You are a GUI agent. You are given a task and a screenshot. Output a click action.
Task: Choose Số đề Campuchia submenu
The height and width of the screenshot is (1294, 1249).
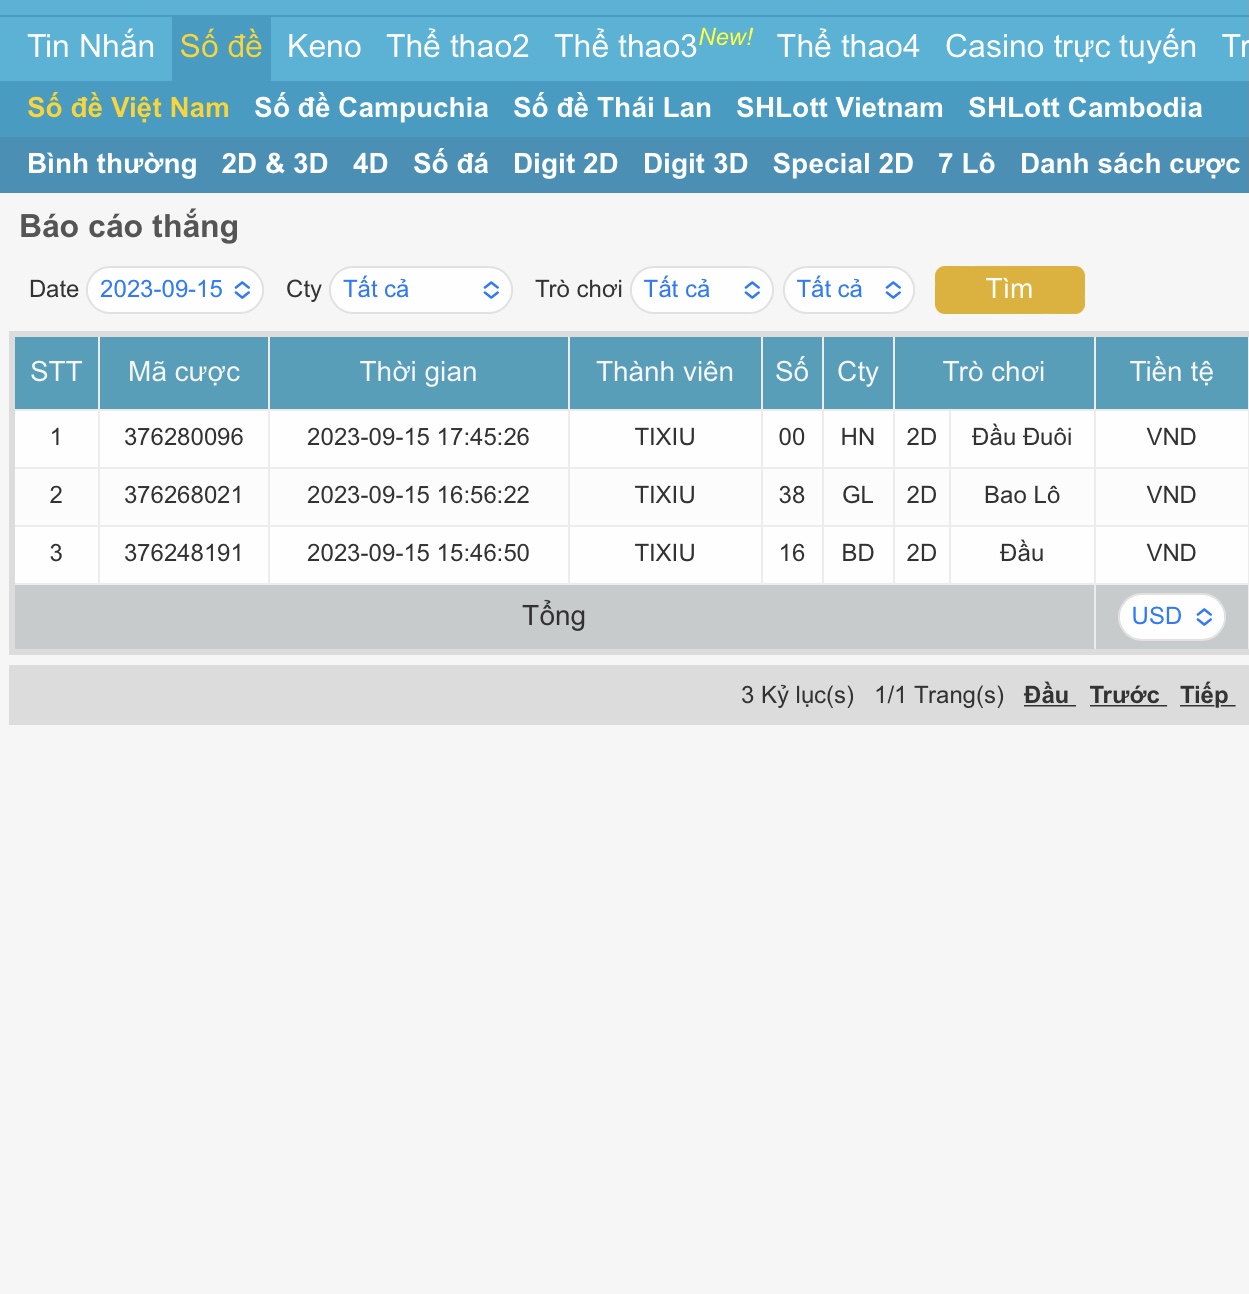tap(371, 108)
